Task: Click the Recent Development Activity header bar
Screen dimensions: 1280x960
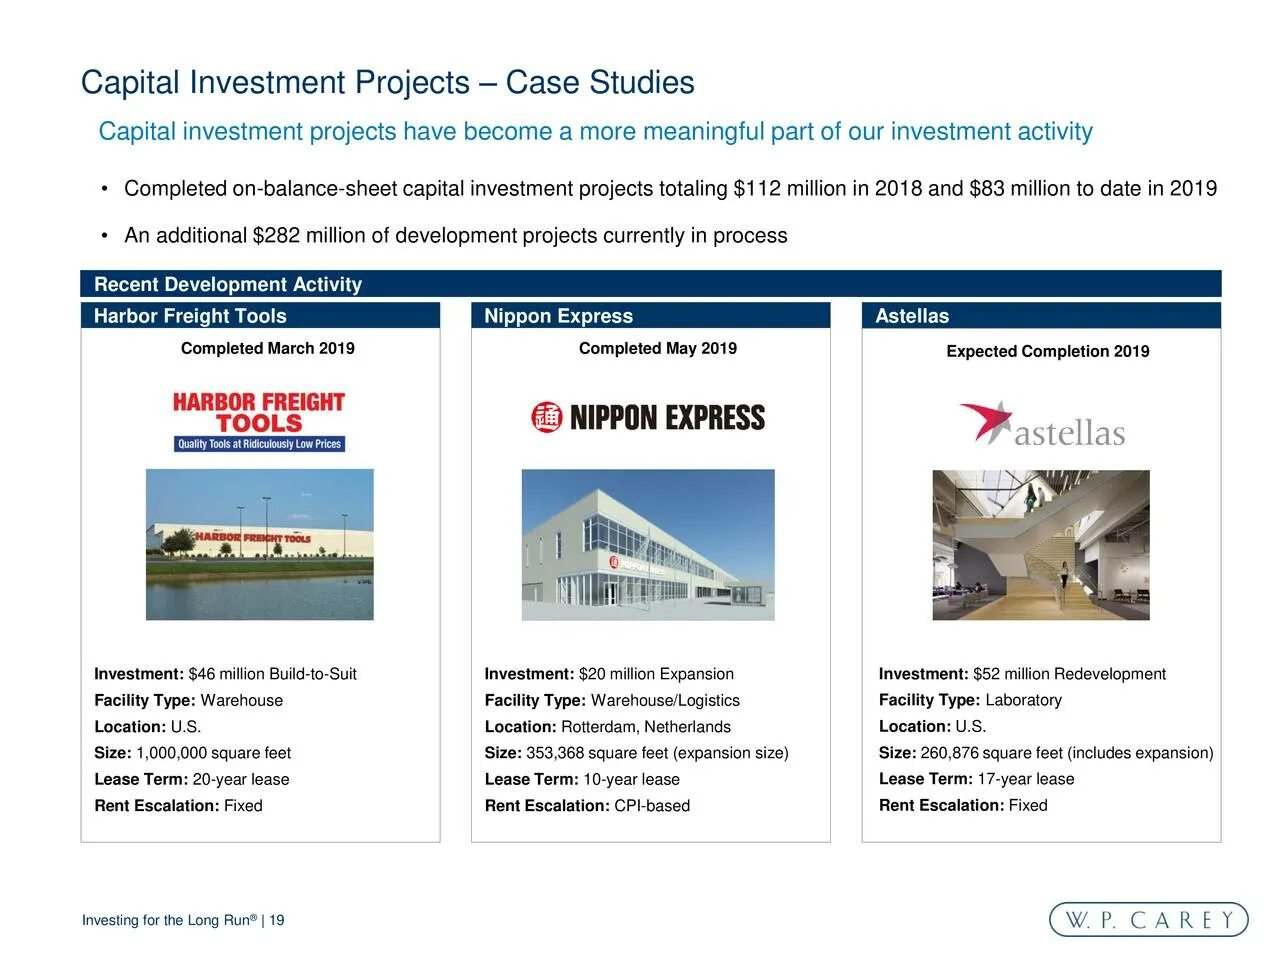Action: [x=651, y=284]
